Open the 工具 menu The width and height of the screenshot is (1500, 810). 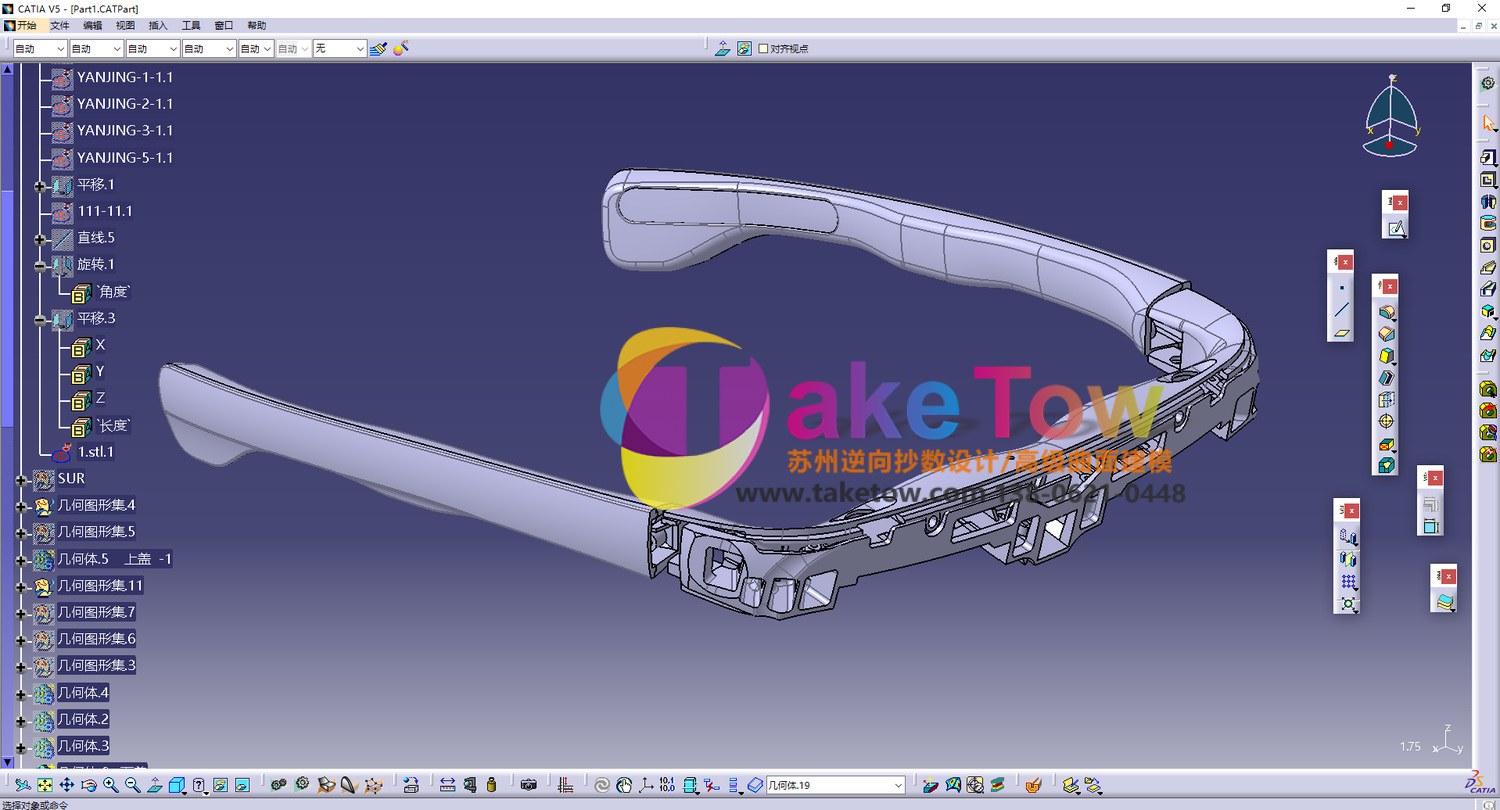click(x=191, y=25)
